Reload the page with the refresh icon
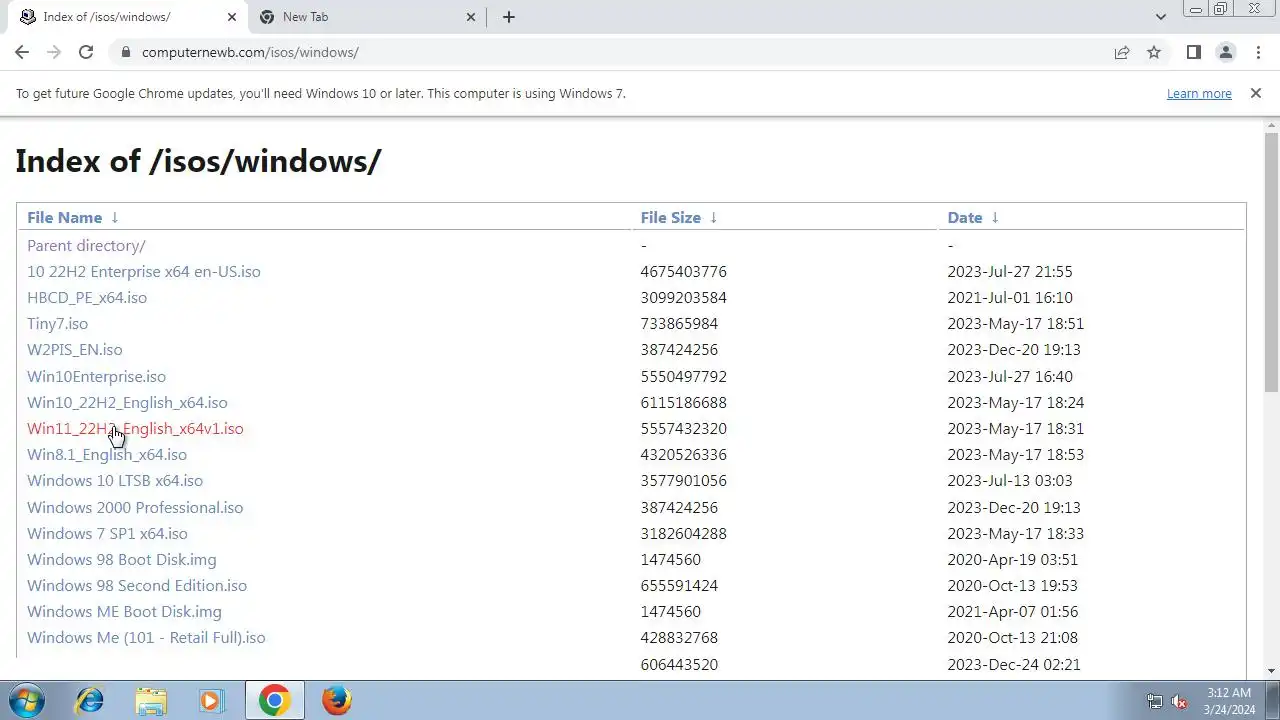 [86, 52]
